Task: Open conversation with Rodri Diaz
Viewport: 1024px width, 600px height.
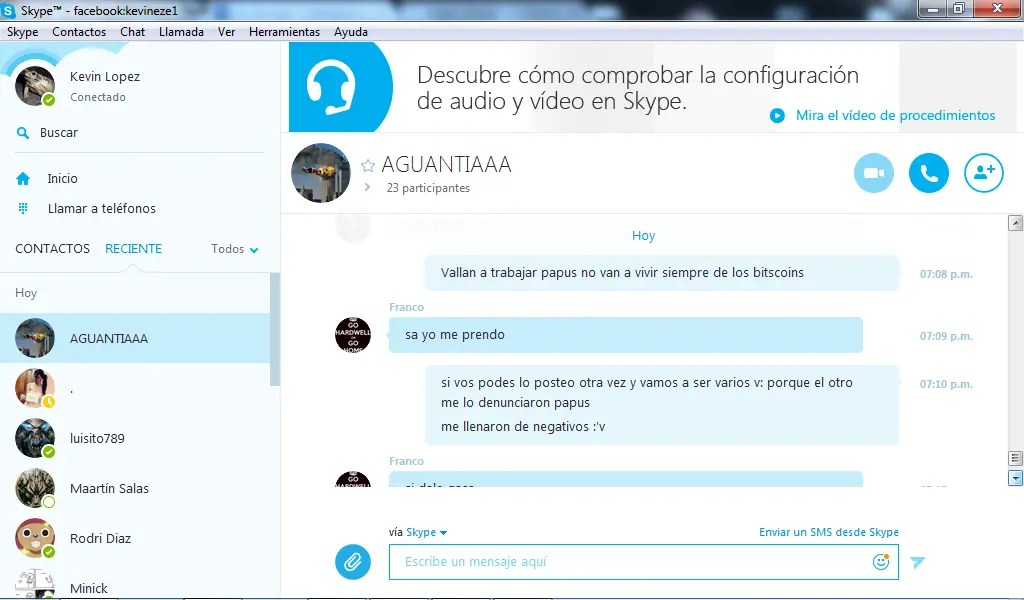Action: (135, 538)
